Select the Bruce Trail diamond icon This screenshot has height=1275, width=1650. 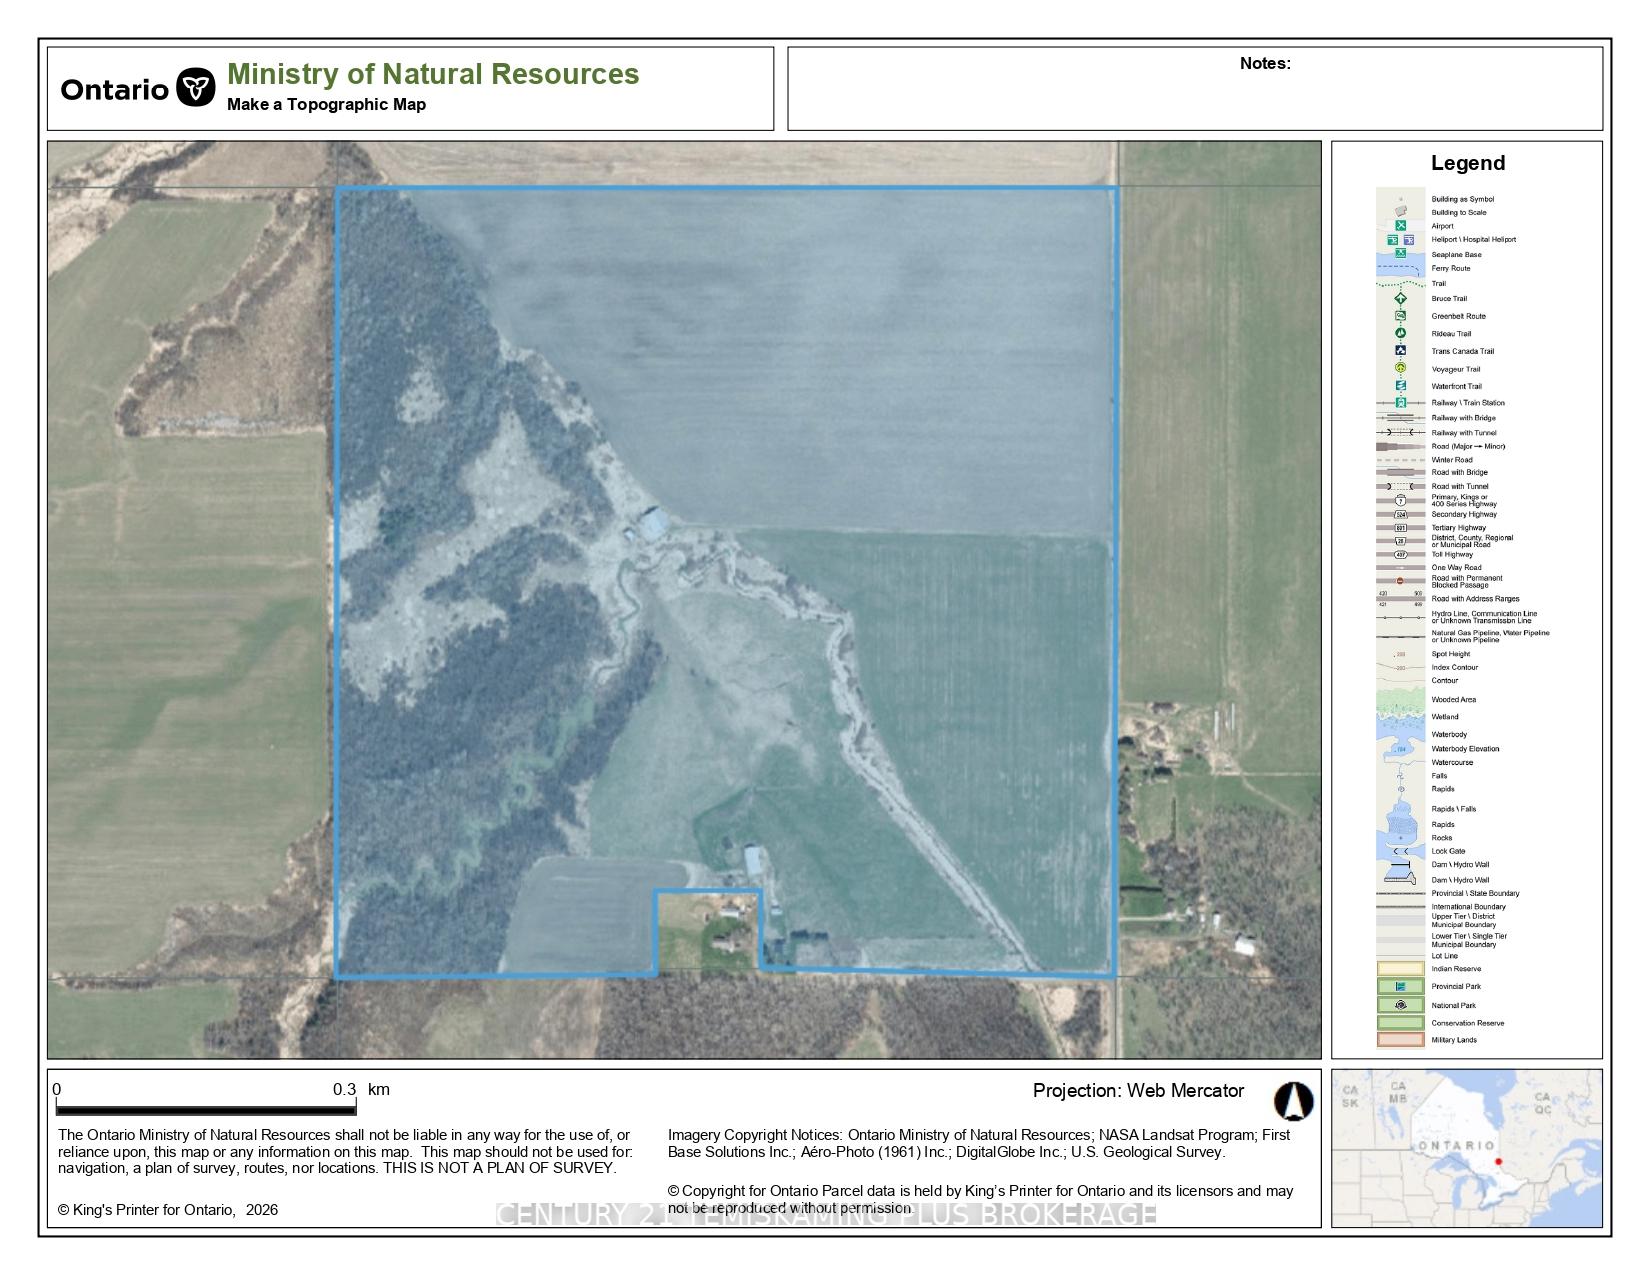pos(1401,298)
